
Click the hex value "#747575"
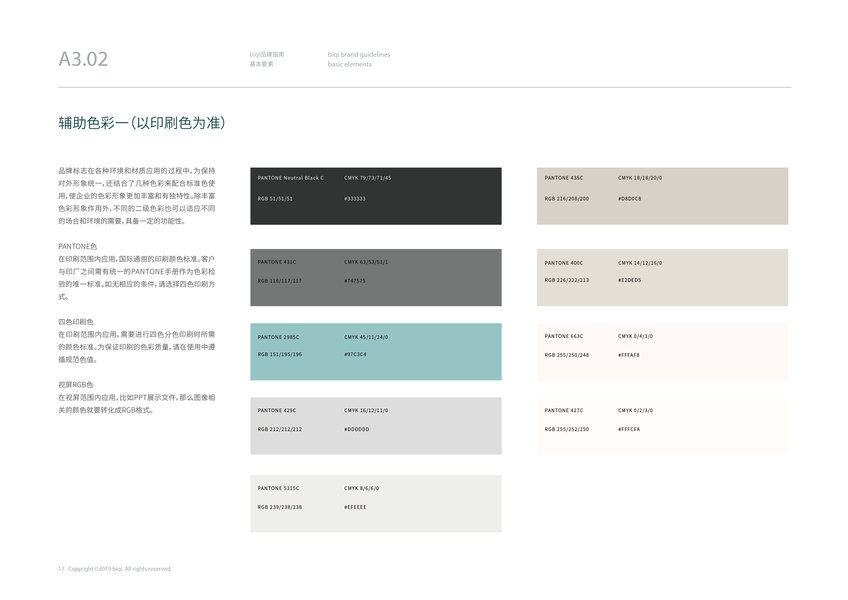point(355,281)
